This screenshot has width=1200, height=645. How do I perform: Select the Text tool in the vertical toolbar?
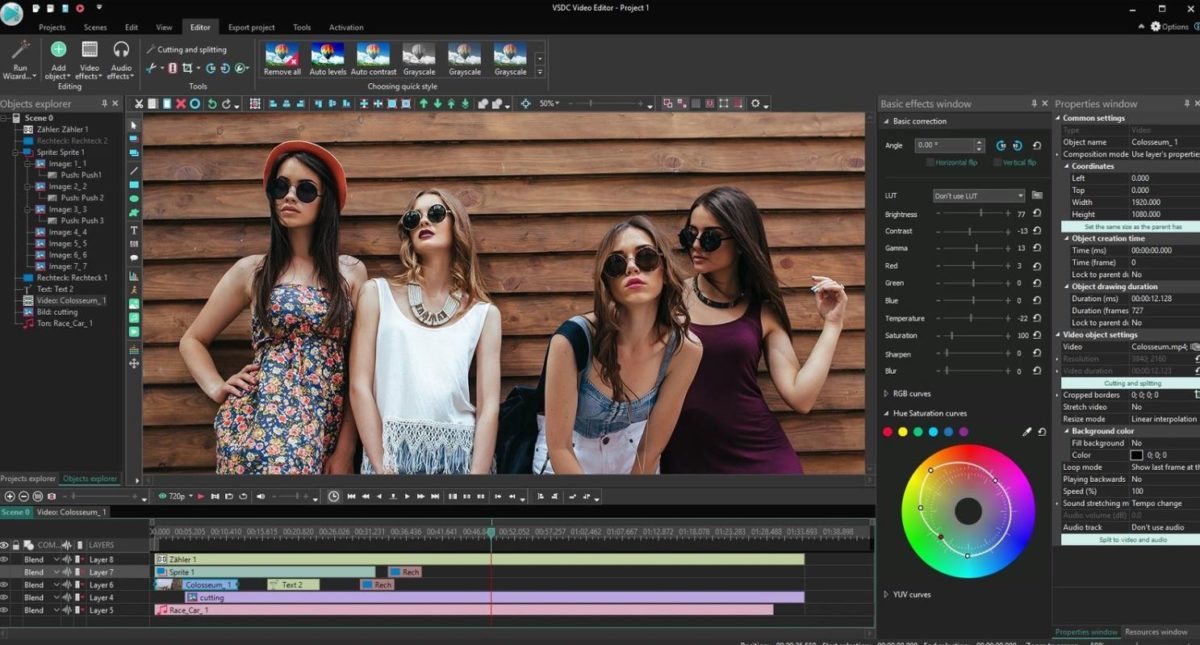tap(134, 230)
